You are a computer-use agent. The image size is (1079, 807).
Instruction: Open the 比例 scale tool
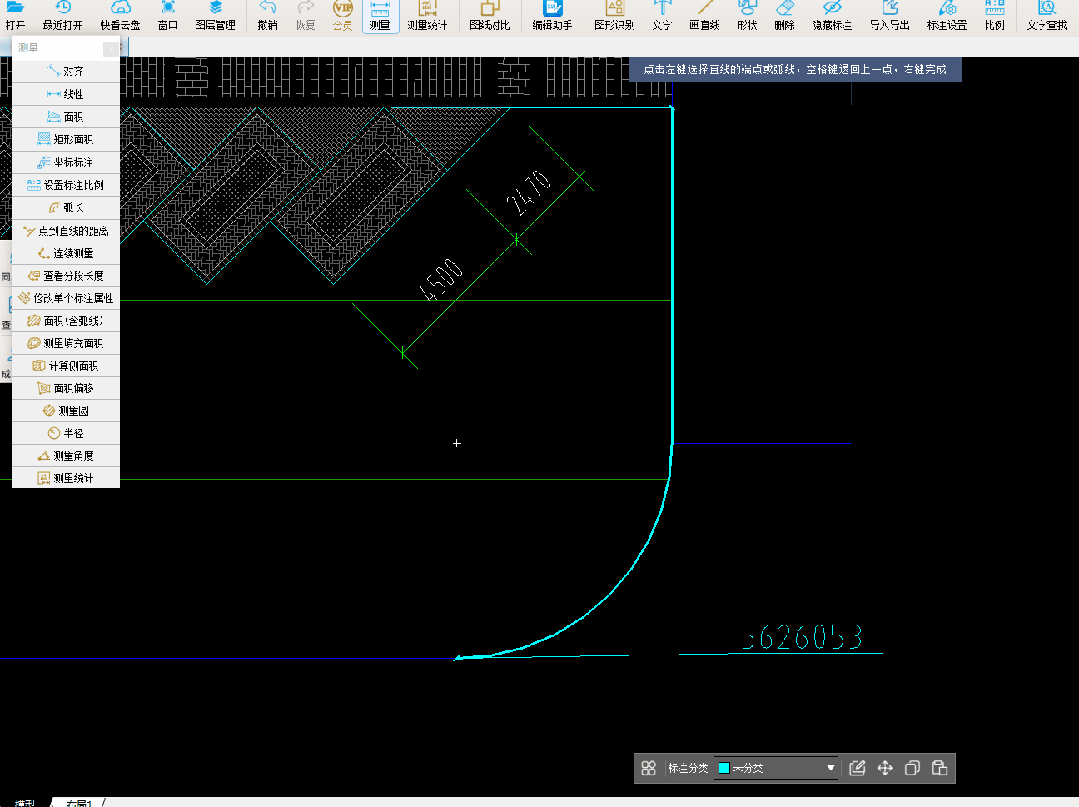coord(995,15)
